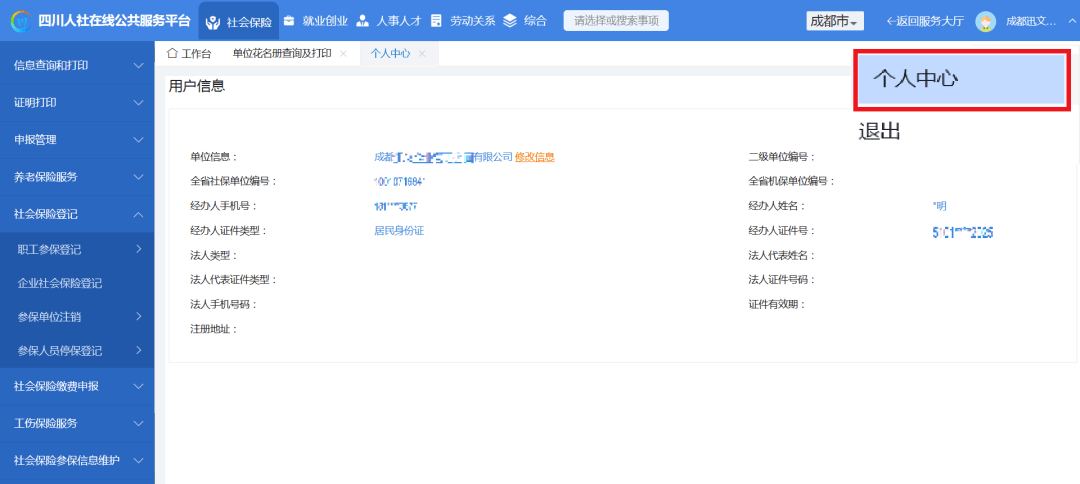
Task: Switch to the 工作台 home tab
Action: click(188, 54)
